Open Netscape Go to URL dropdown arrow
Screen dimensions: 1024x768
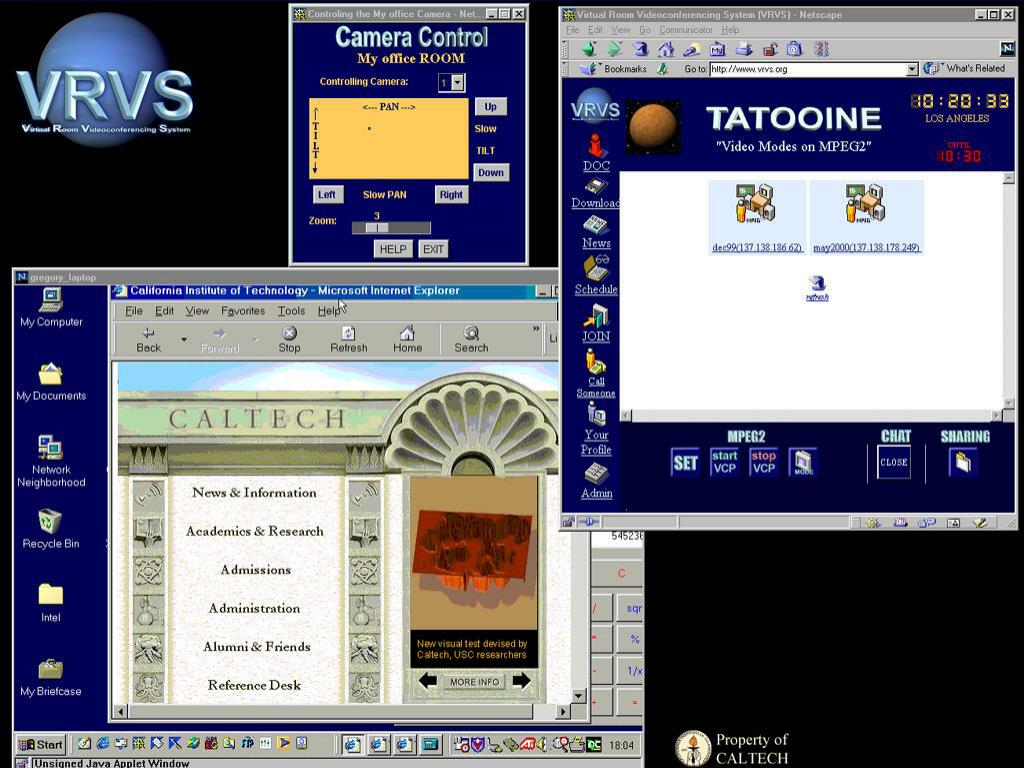[x=912, y=69]
